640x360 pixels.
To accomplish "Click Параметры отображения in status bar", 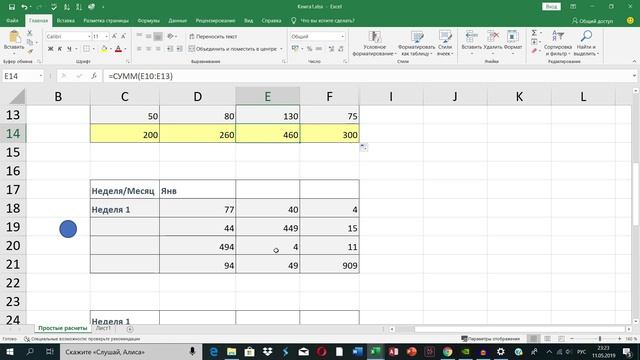I will [x=490, y=339].
